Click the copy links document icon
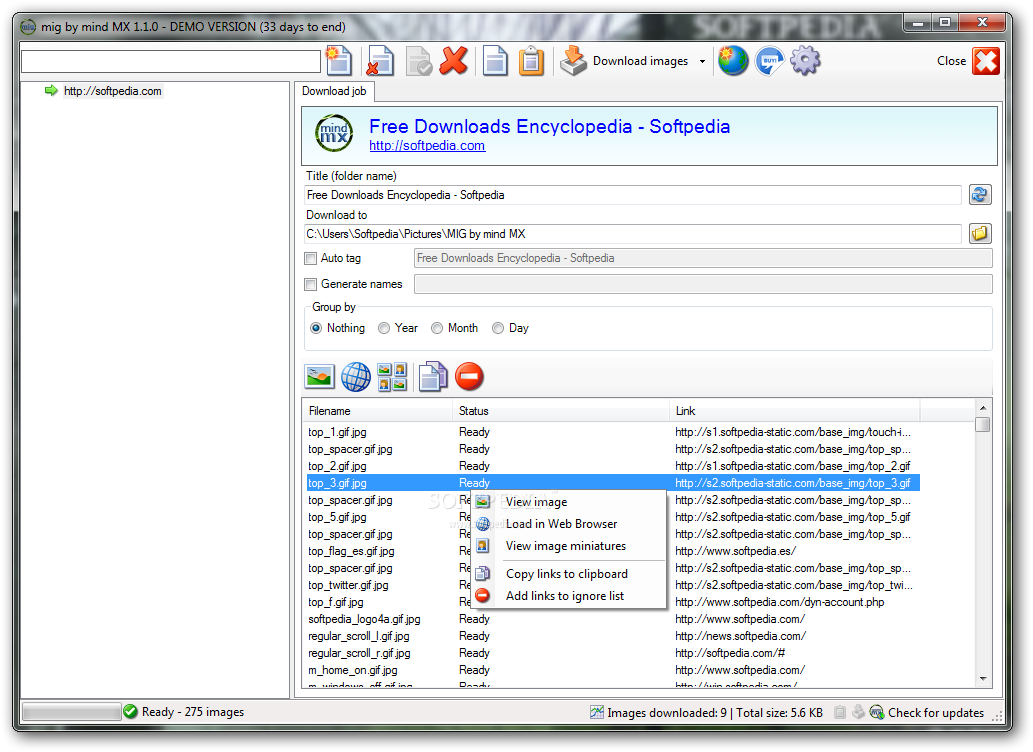The width and height of the screenshot is (1033, 752). pos(433,377)
